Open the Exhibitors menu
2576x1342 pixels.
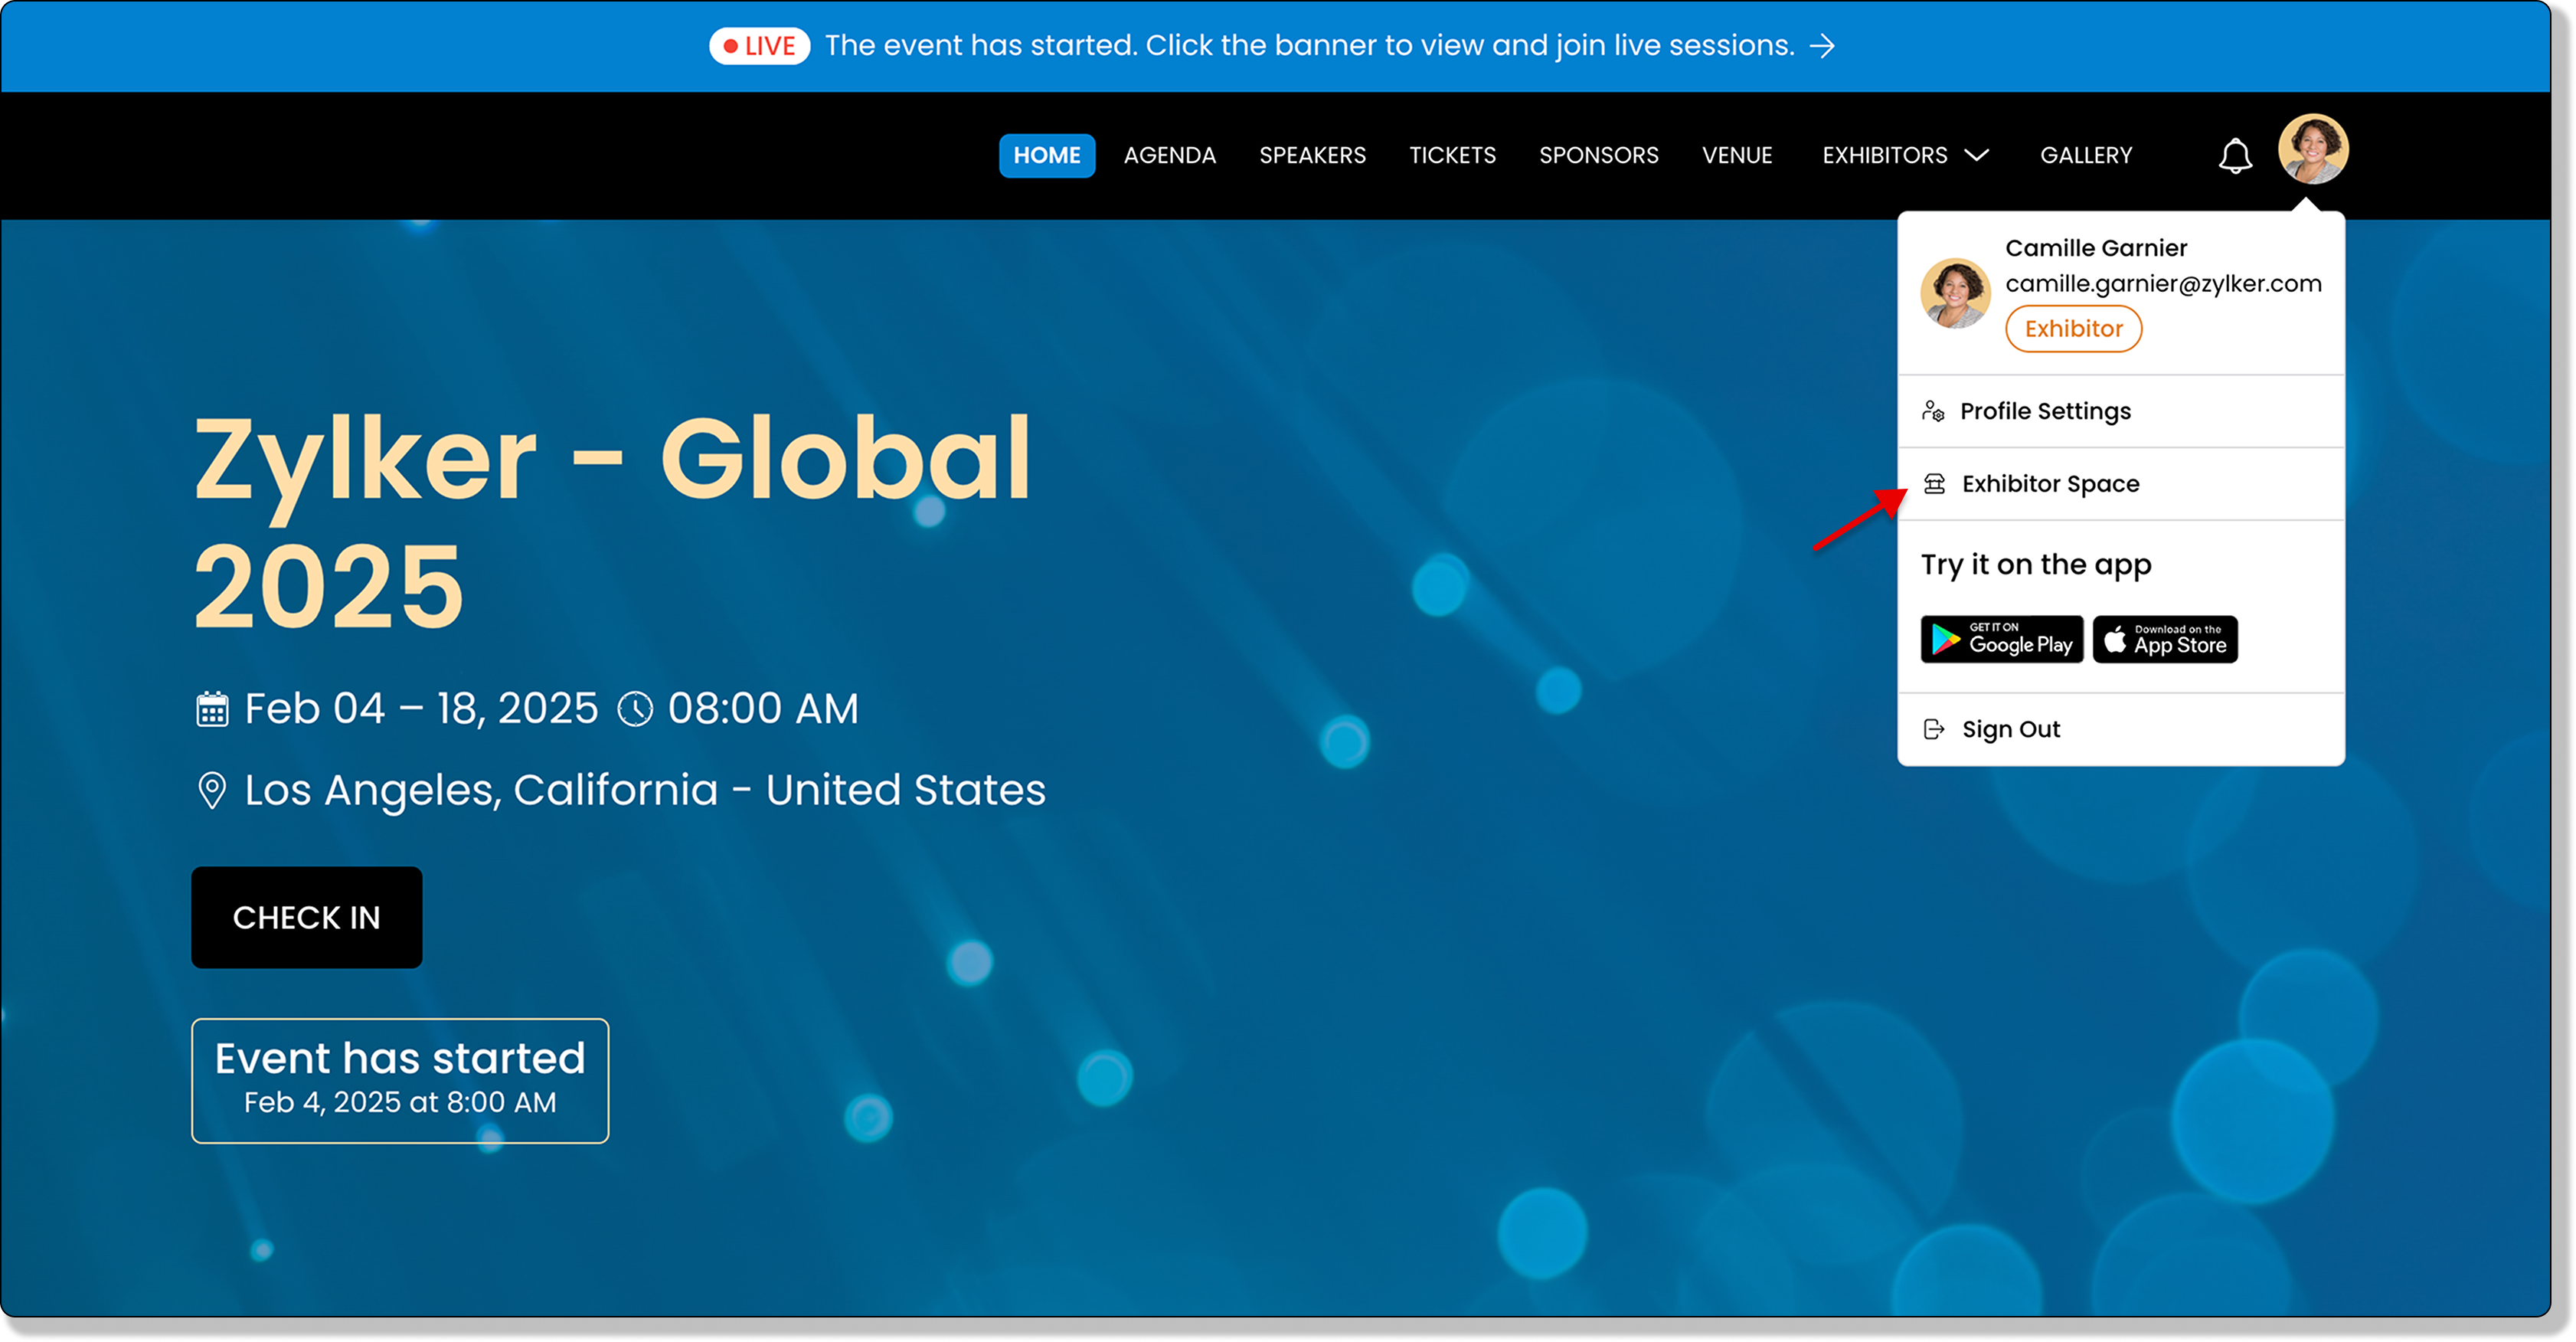click(1884, 155)
